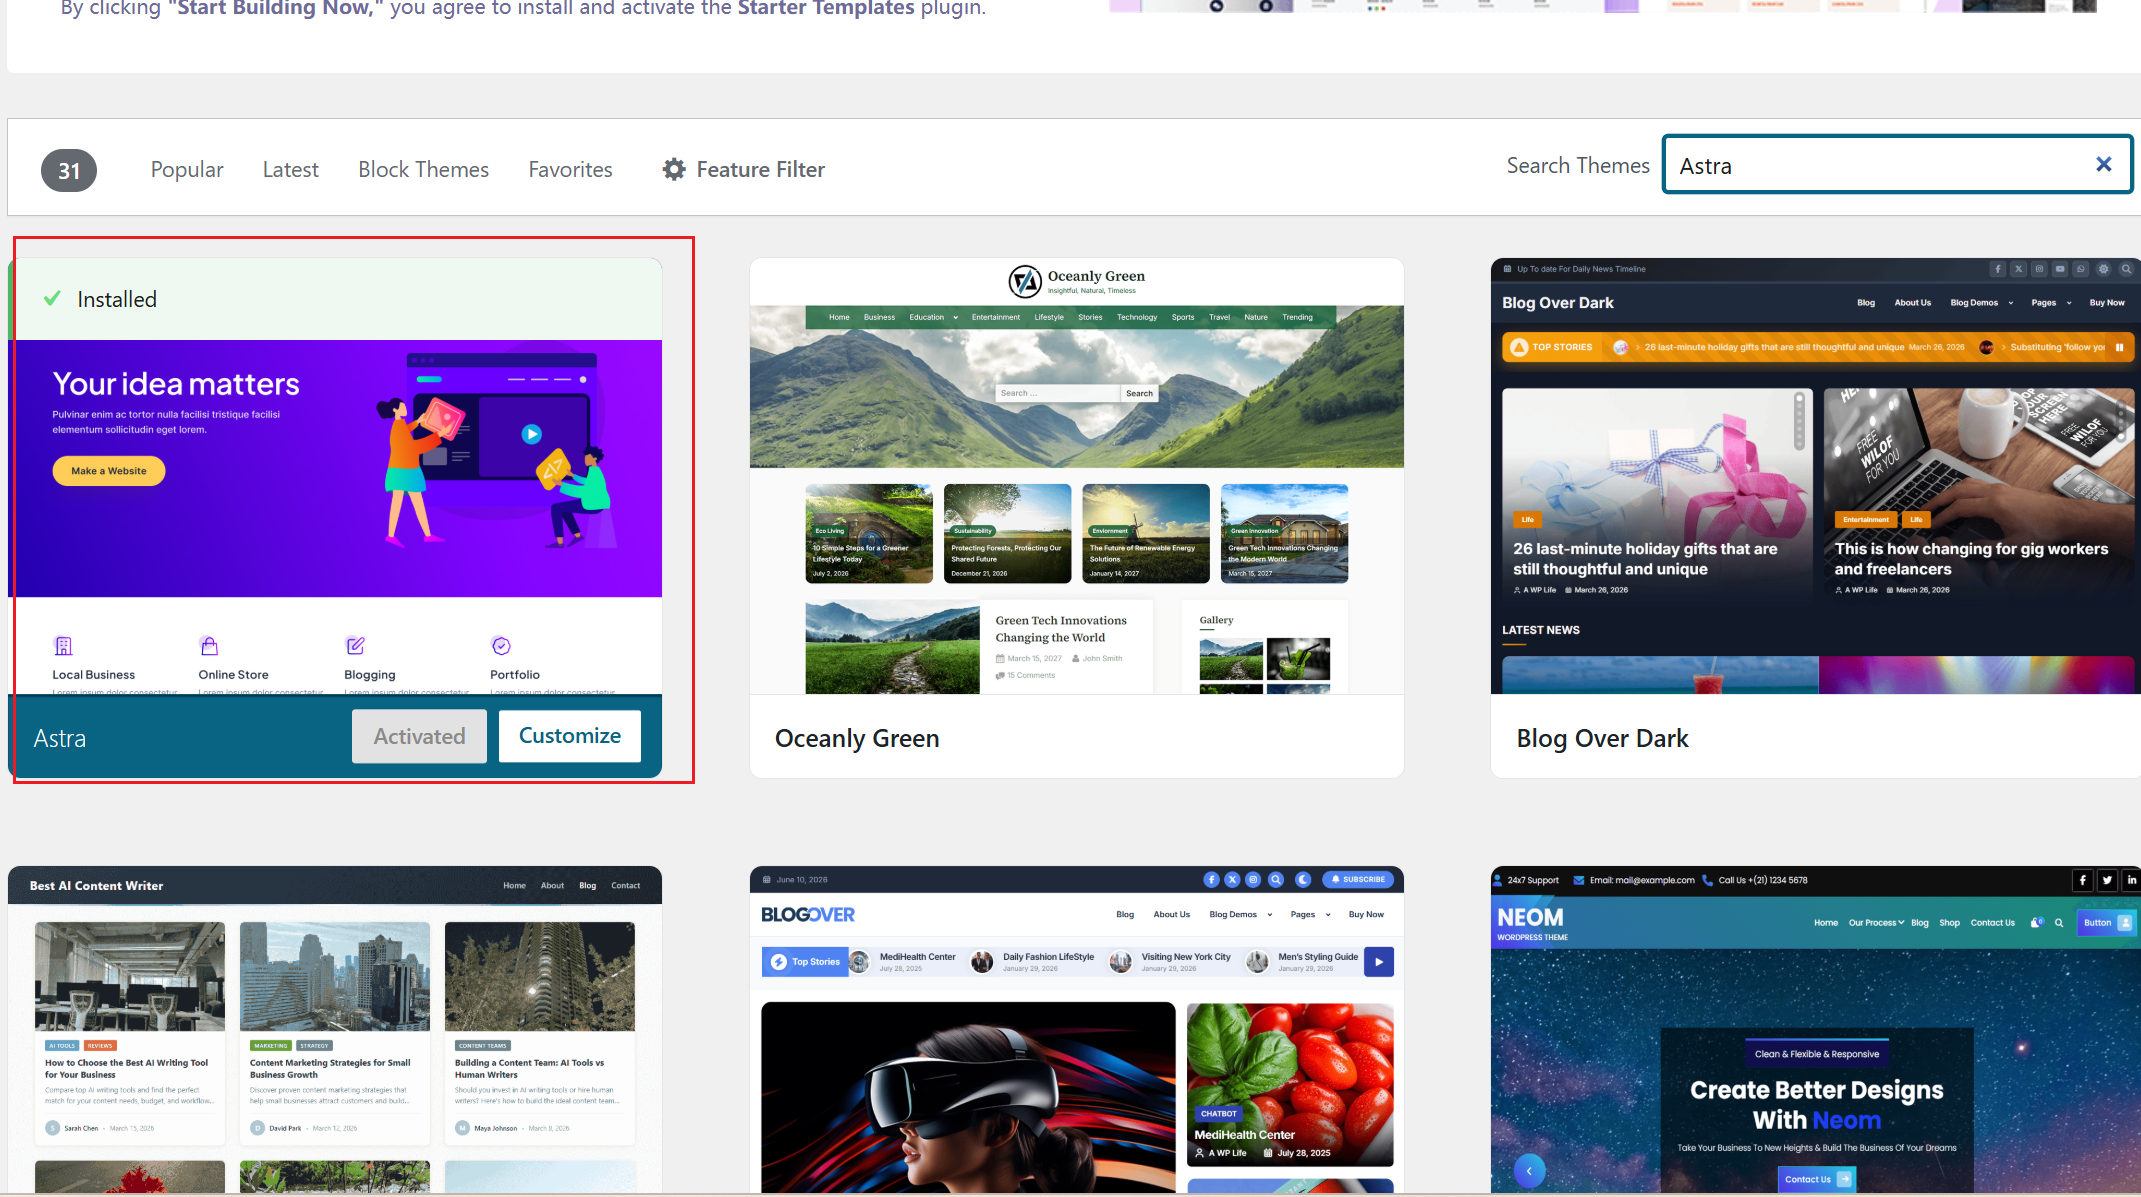Open the Favorites tab

(570, 169)
